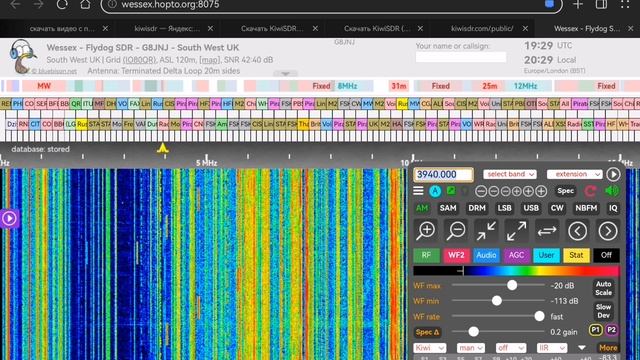The image size is (640, 360).
Task: Open the 'man' dropdown
Action: tap(471, 348)
